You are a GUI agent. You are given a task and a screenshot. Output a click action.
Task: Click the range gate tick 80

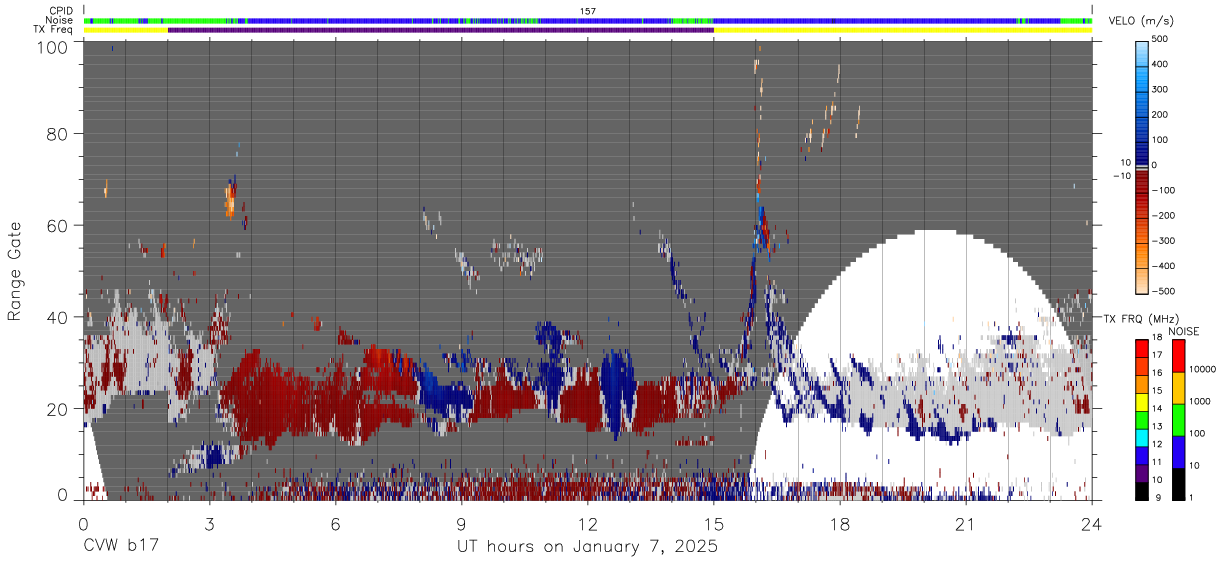[x=58, y=133]
